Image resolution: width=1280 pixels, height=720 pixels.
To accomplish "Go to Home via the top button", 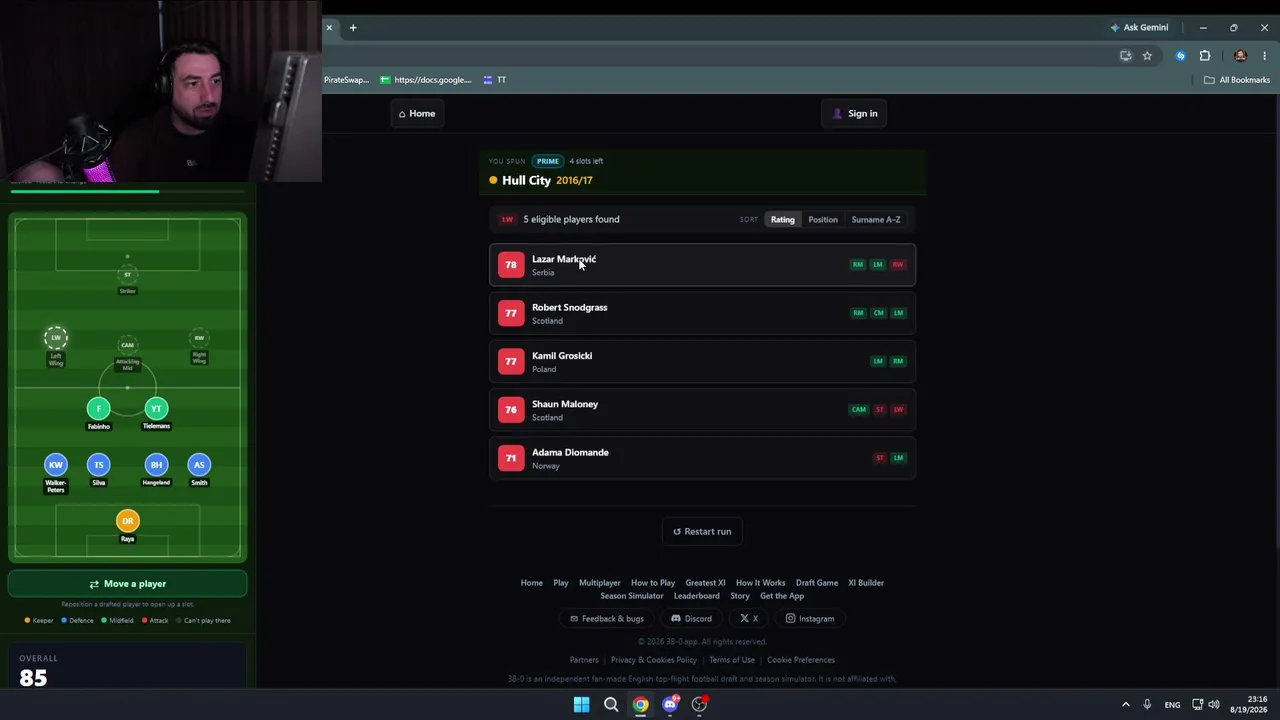I will [x=417, y=114].
